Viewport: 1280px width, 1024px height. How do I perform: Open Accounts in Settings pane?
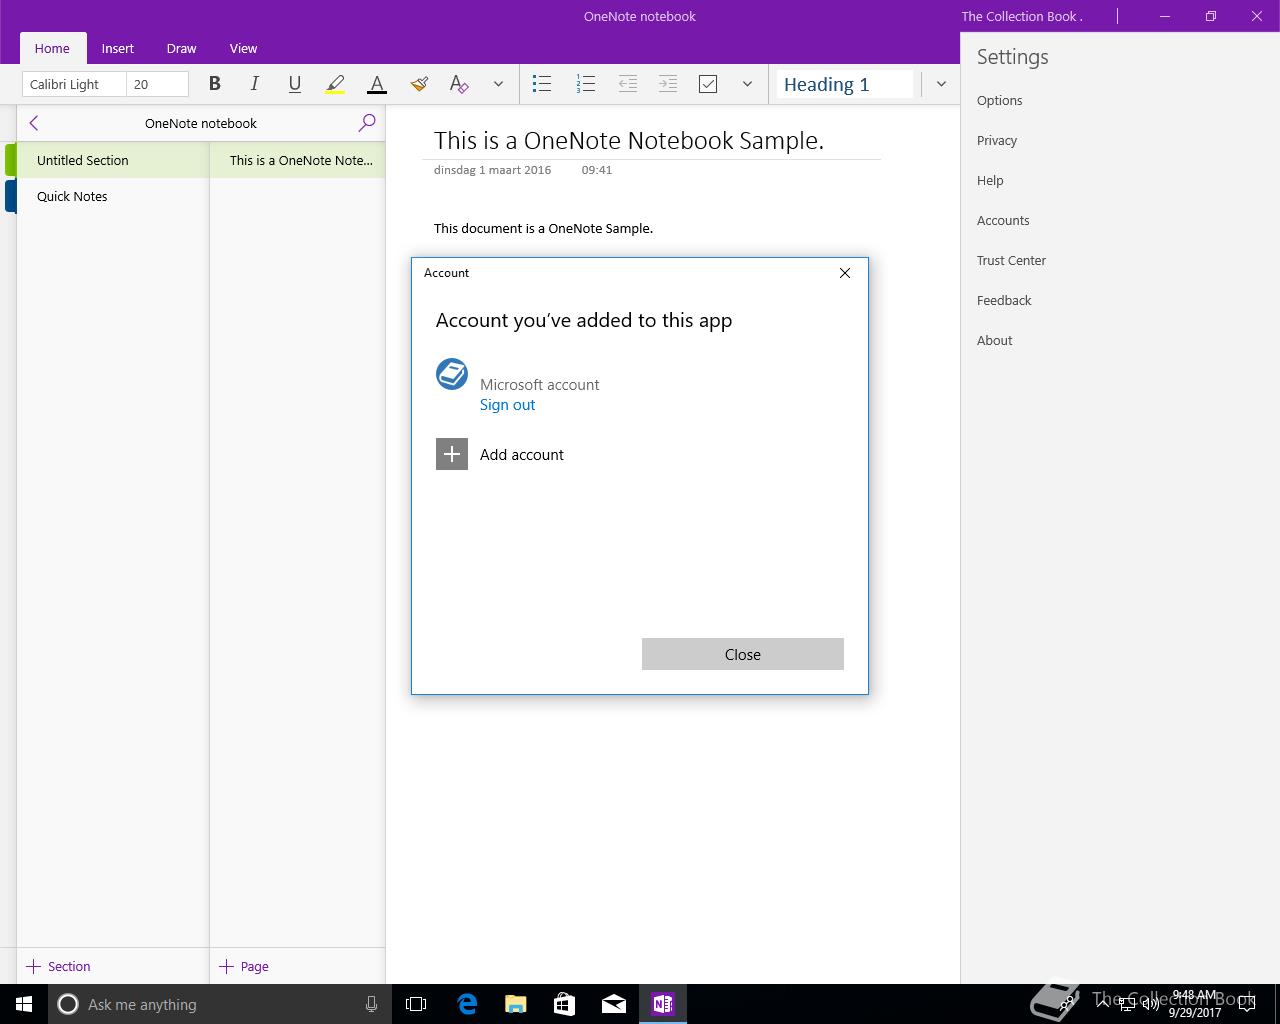(x=1003, y=220)
